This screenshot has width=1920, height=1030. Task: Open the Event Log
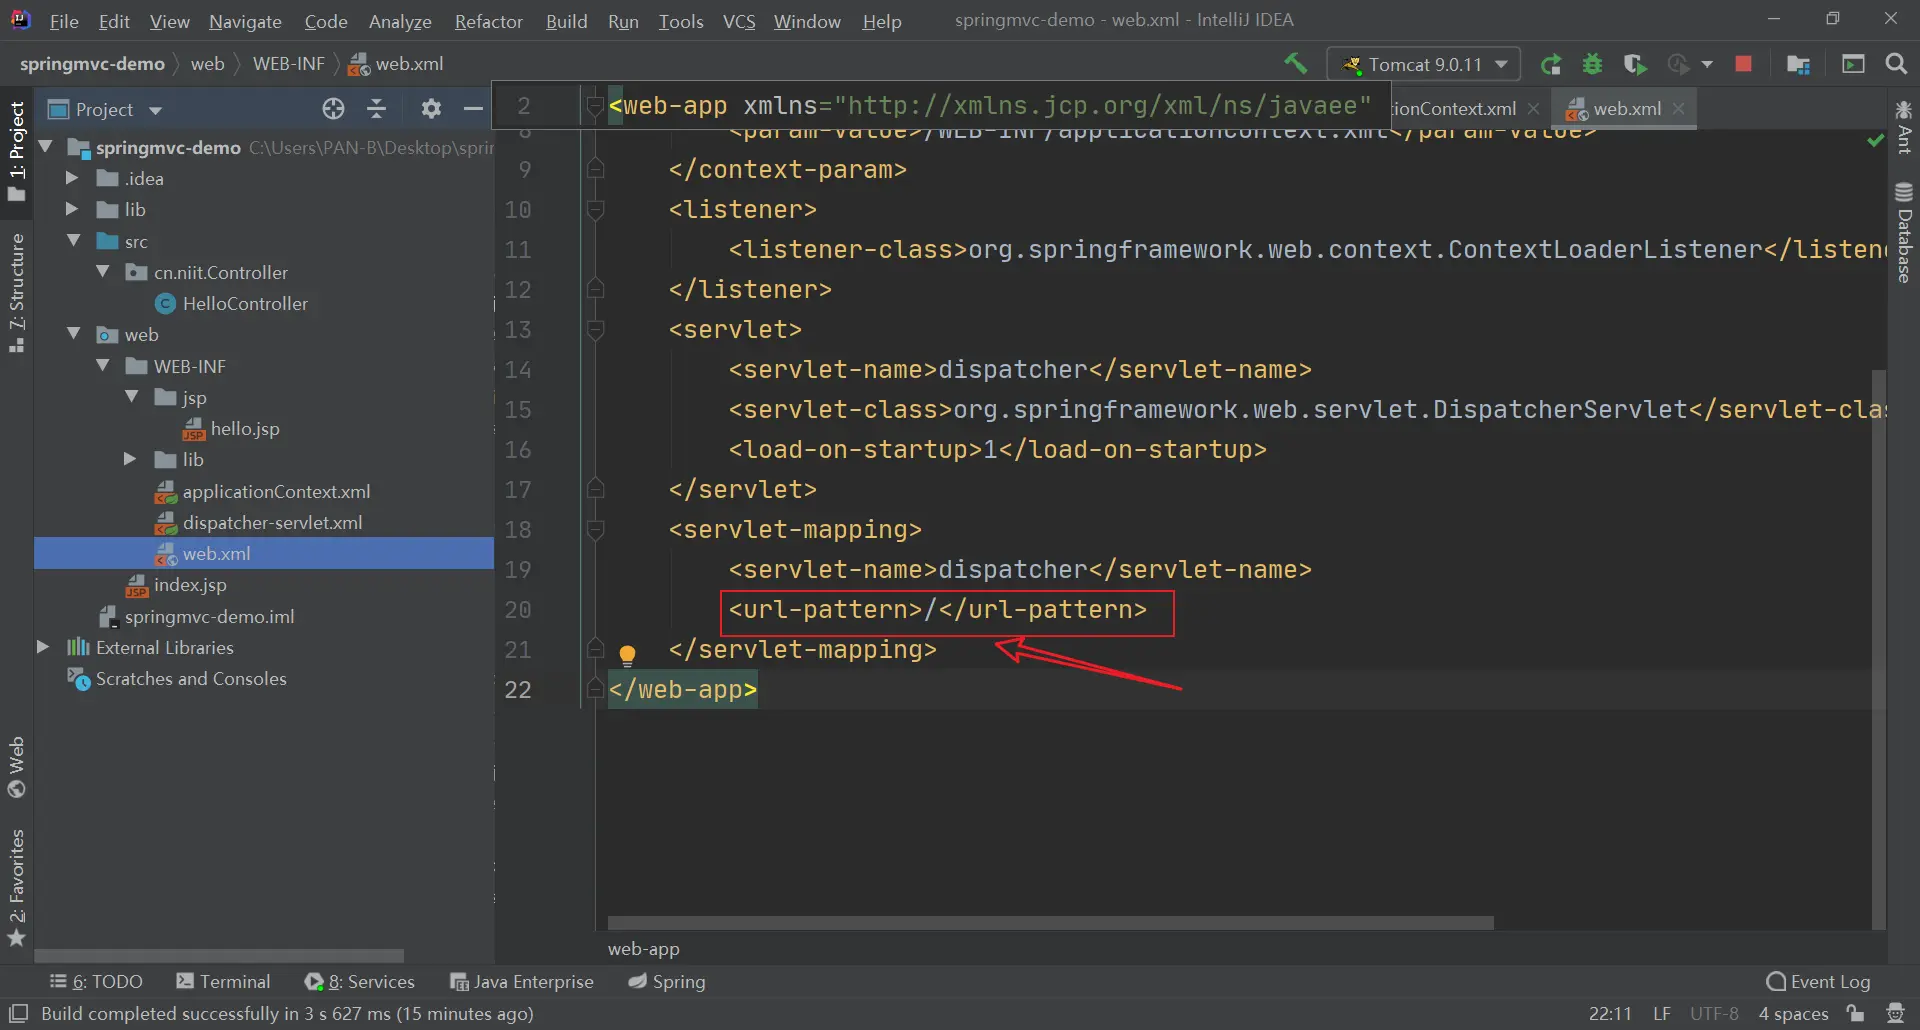click(x=1819, y=982)
